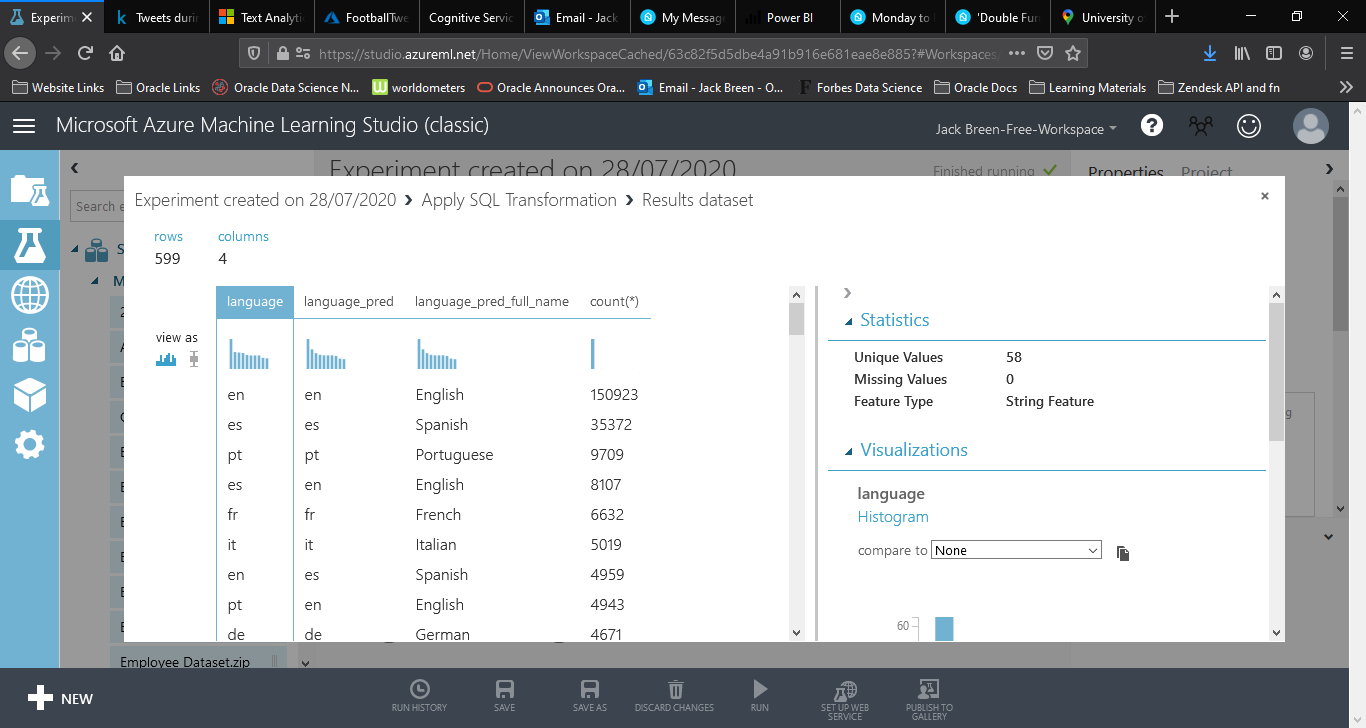Open the user account avatar
Screen dimensions: 1366x728
(x=1310, y=126)
